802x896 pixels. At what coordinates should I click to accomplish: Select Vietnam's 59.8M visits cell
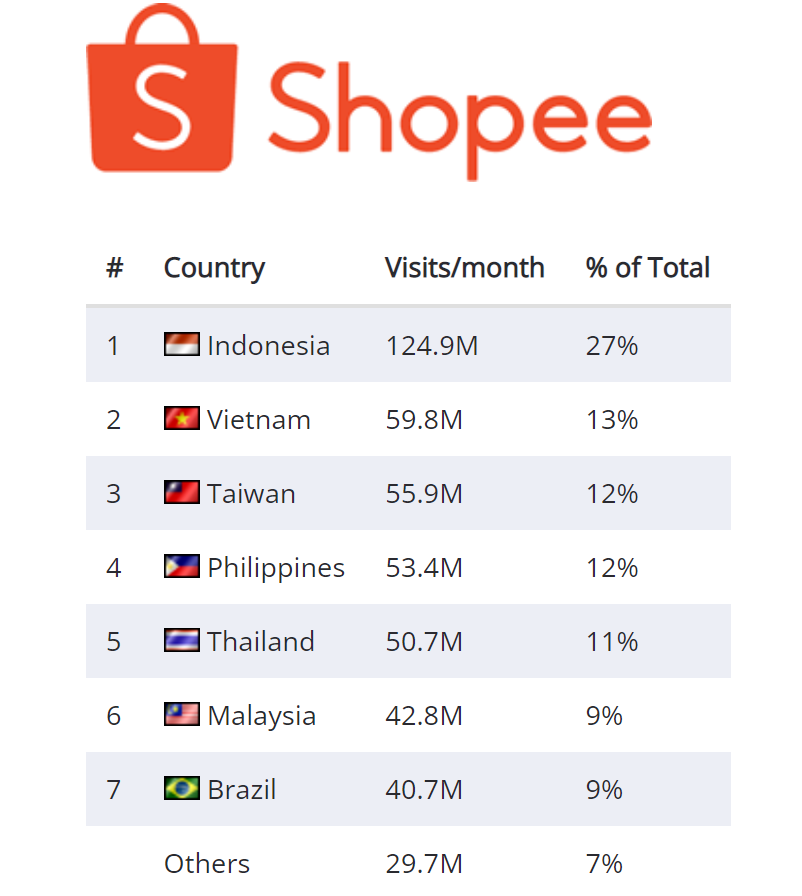424,420
